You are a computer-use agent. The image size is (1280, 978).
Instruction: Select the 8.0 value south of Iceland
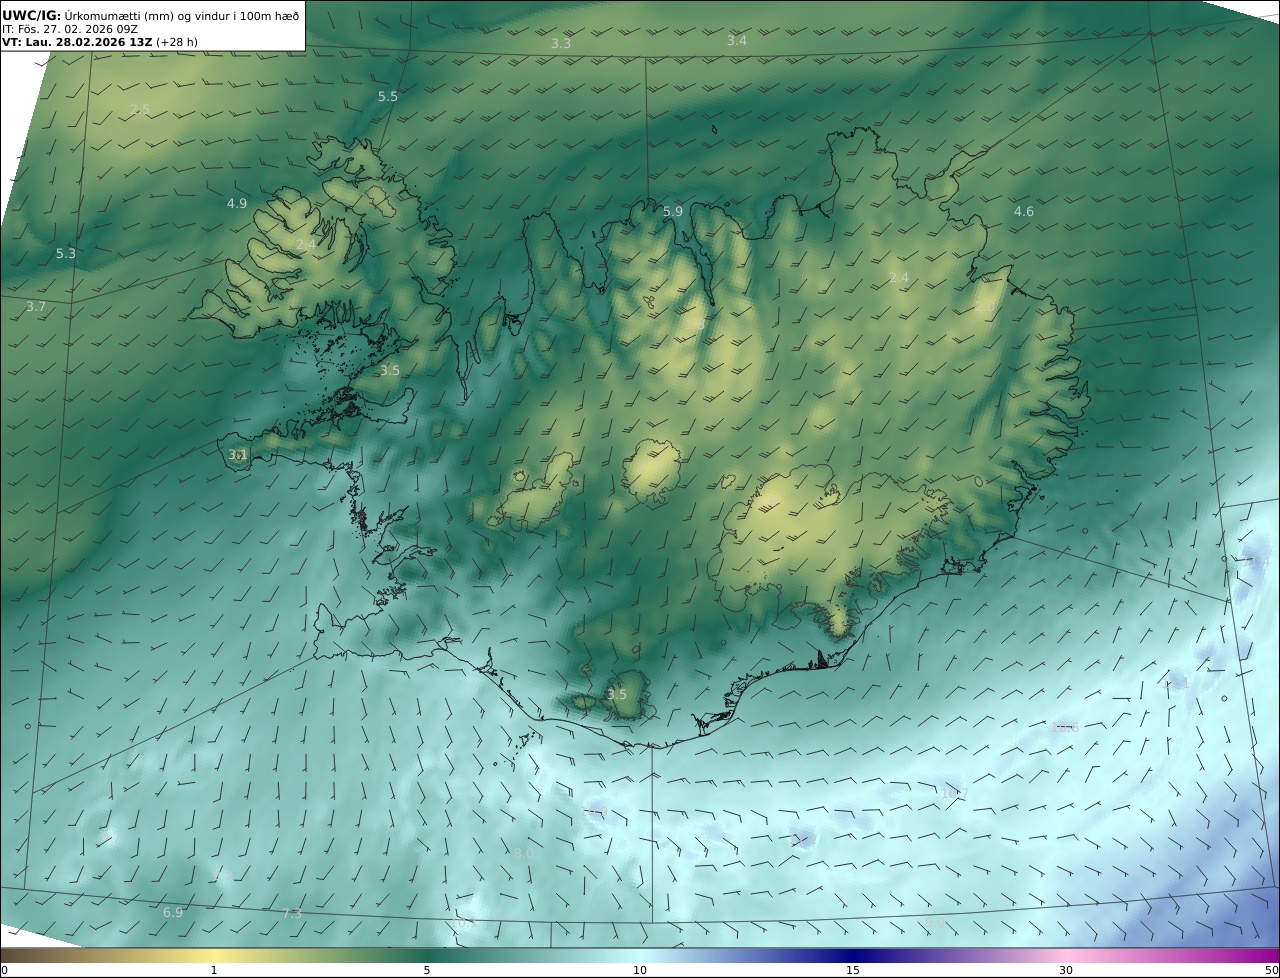(x=523, y=854)
